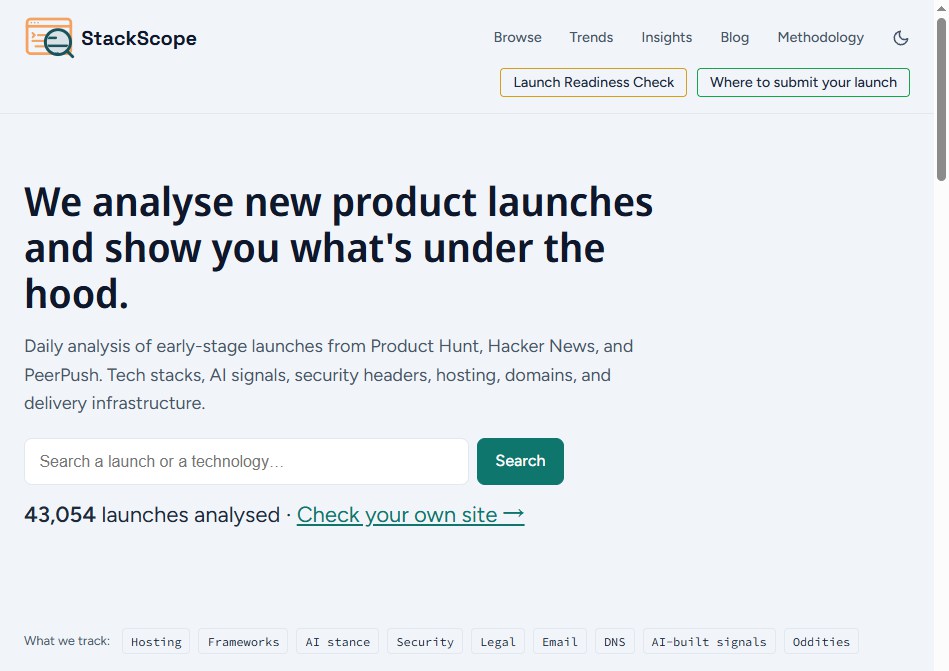Select the Frameworks tag
Screen dimensions: 949x671
(x=243, y=641)
